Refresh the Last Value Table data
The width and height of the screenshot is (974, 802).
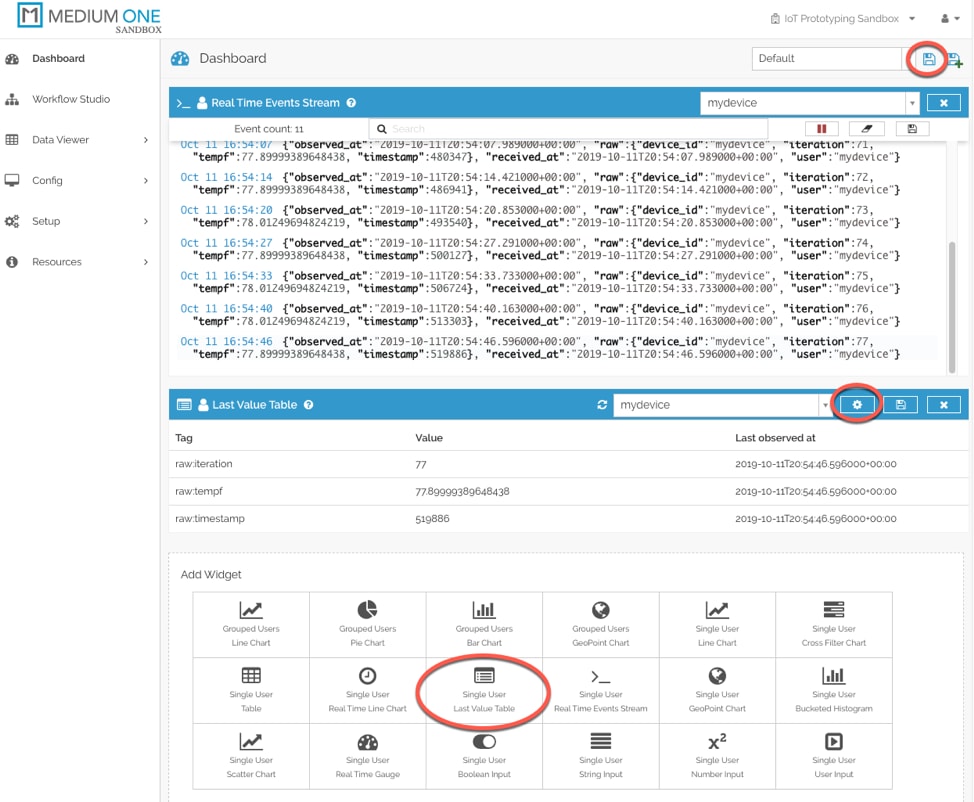pyautogui.click(x=602, y=405)
